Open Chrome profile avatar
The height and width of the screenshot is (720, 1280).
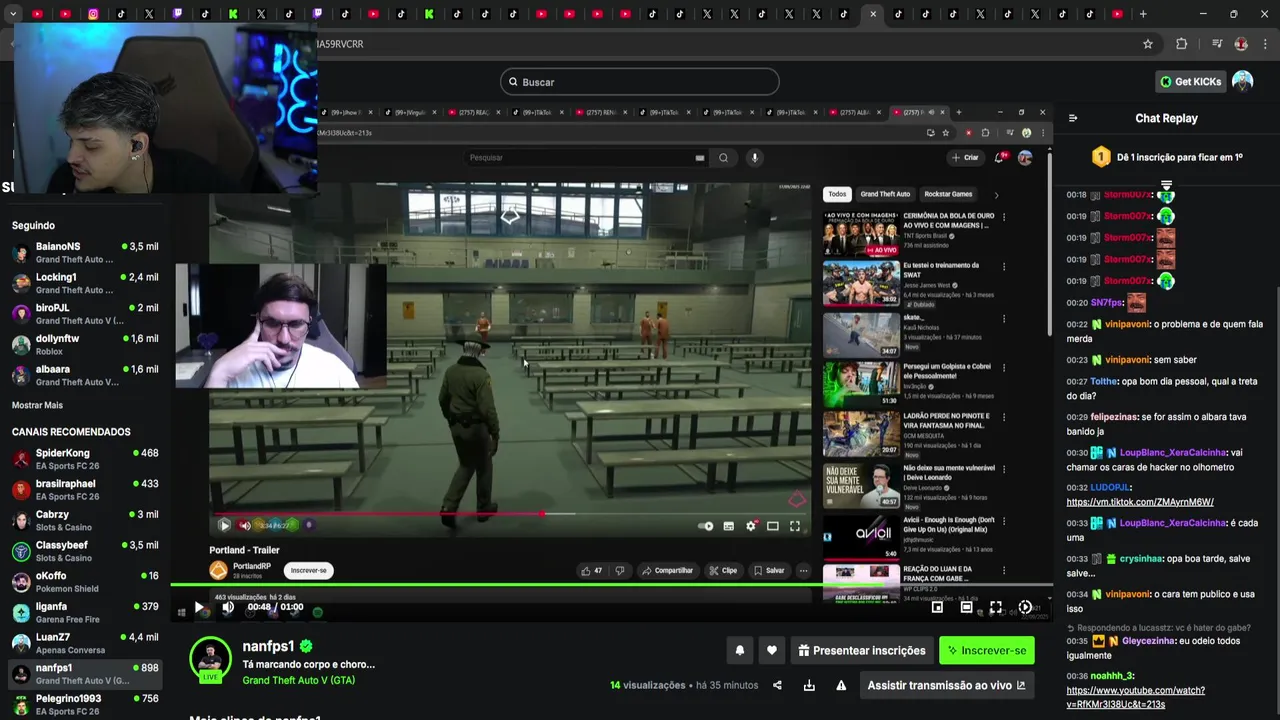pyautogui.click(x=1241, y=44)
